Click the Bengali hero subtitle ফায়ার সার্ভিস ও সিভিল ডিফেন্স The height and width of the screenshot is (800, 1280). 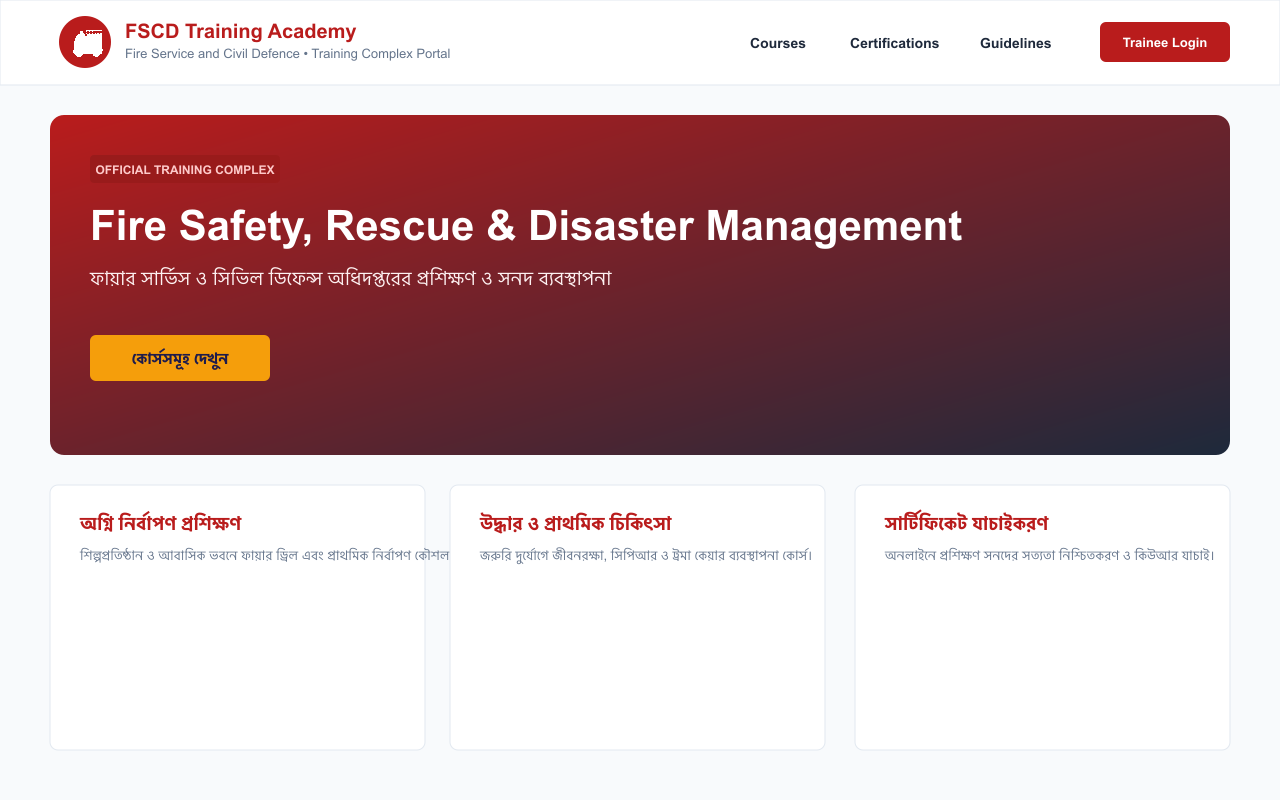351,278
